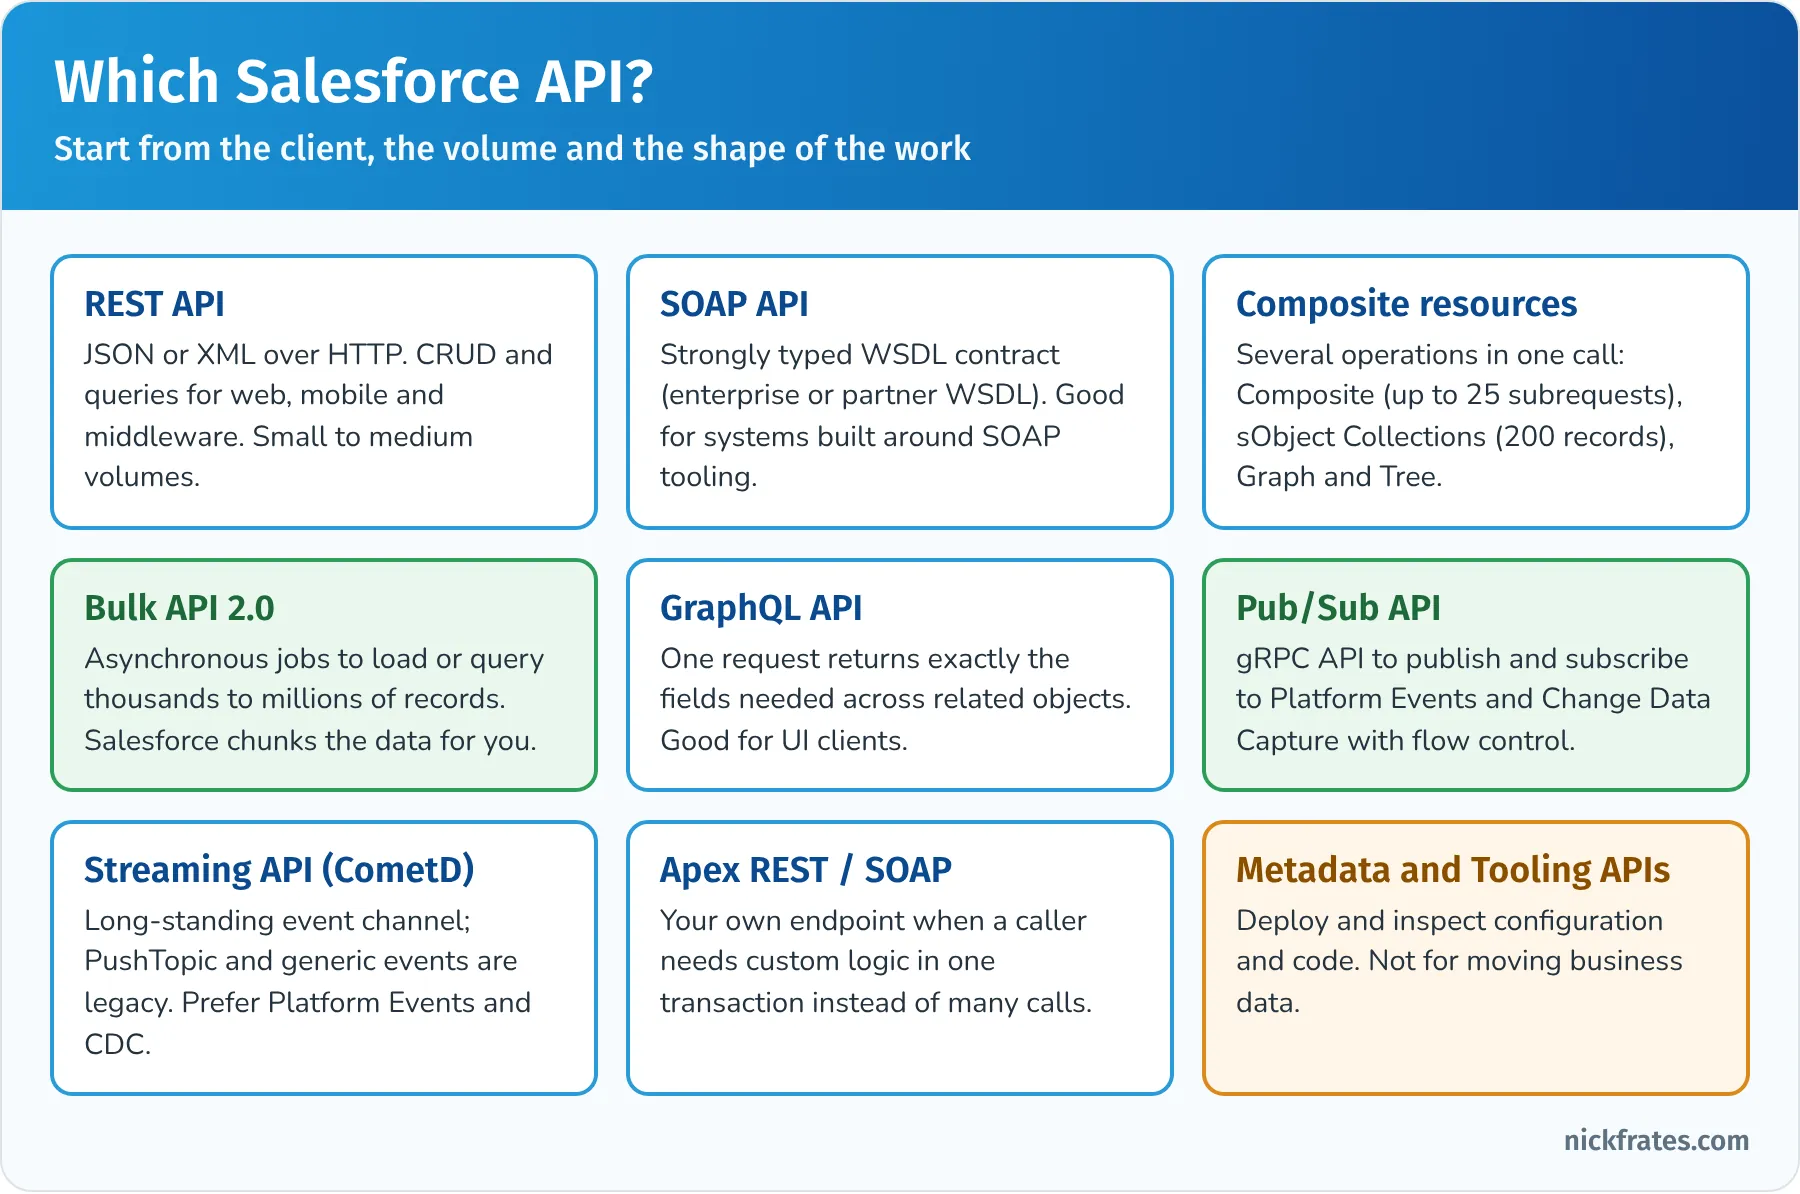Click the Composite resources heading
The width and height of the screenshot is (1800, 1194).
click(1406, 303)
